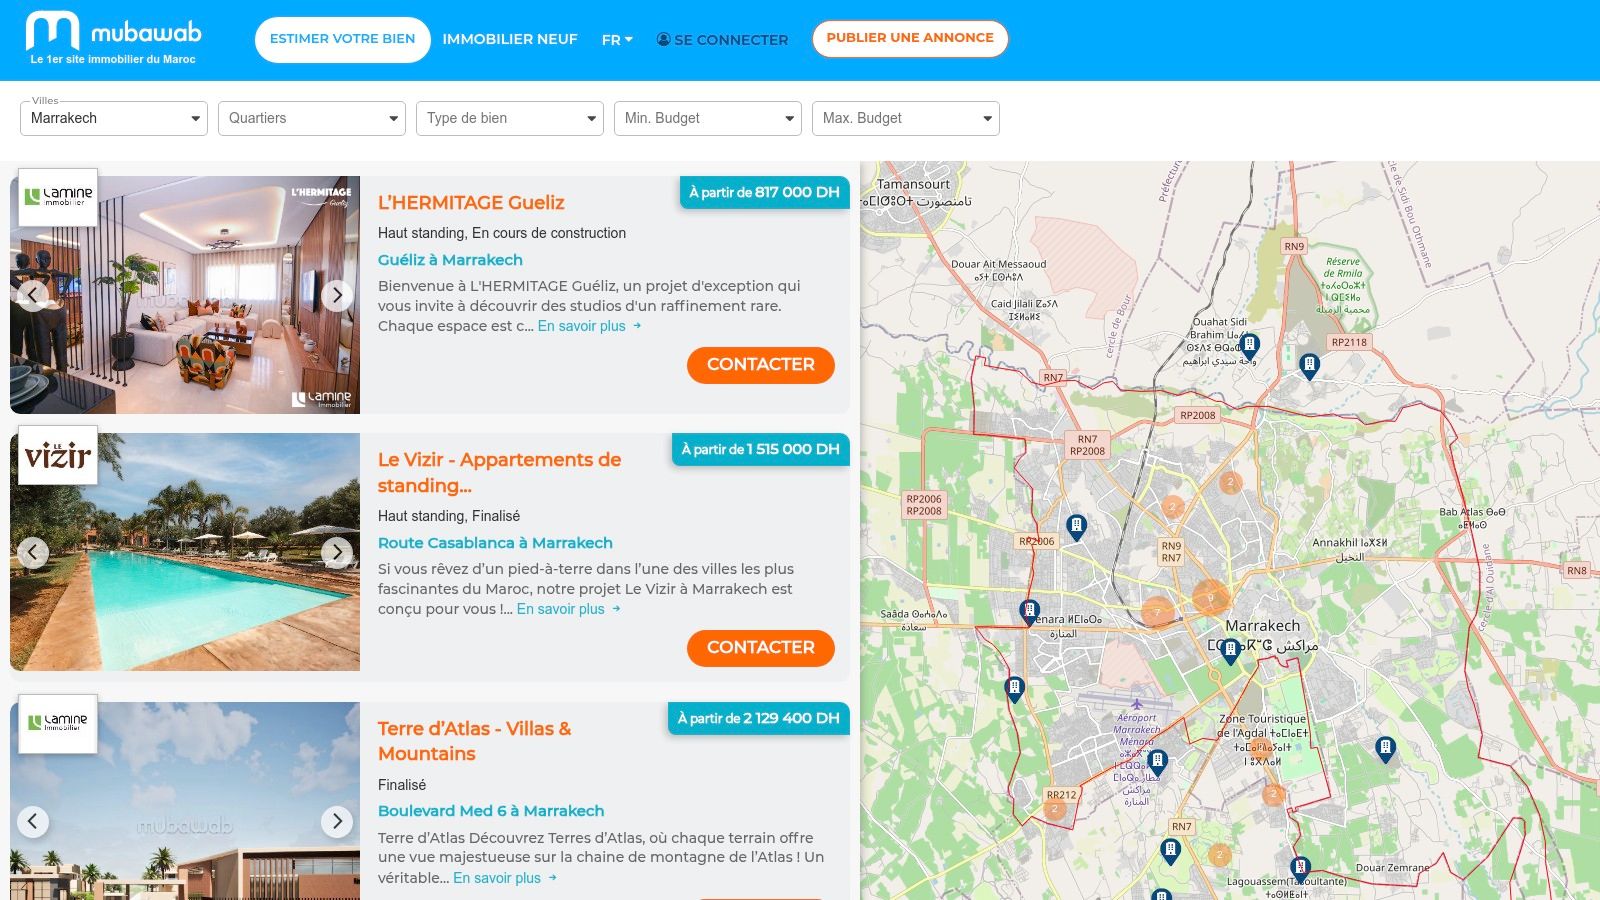Click Route Casablanca à Marrakech location link

click(495, 543)
